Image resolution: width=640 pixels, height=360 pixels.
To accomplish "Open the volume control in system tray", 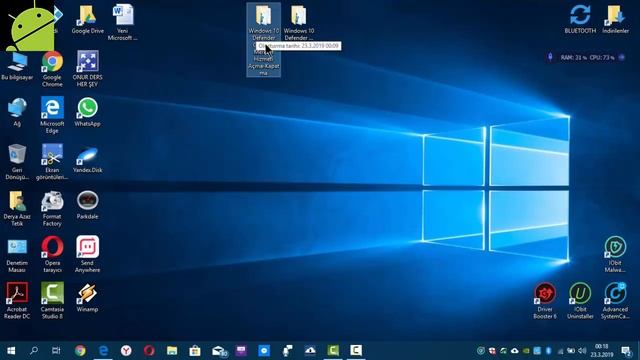I will click(582, 351).
